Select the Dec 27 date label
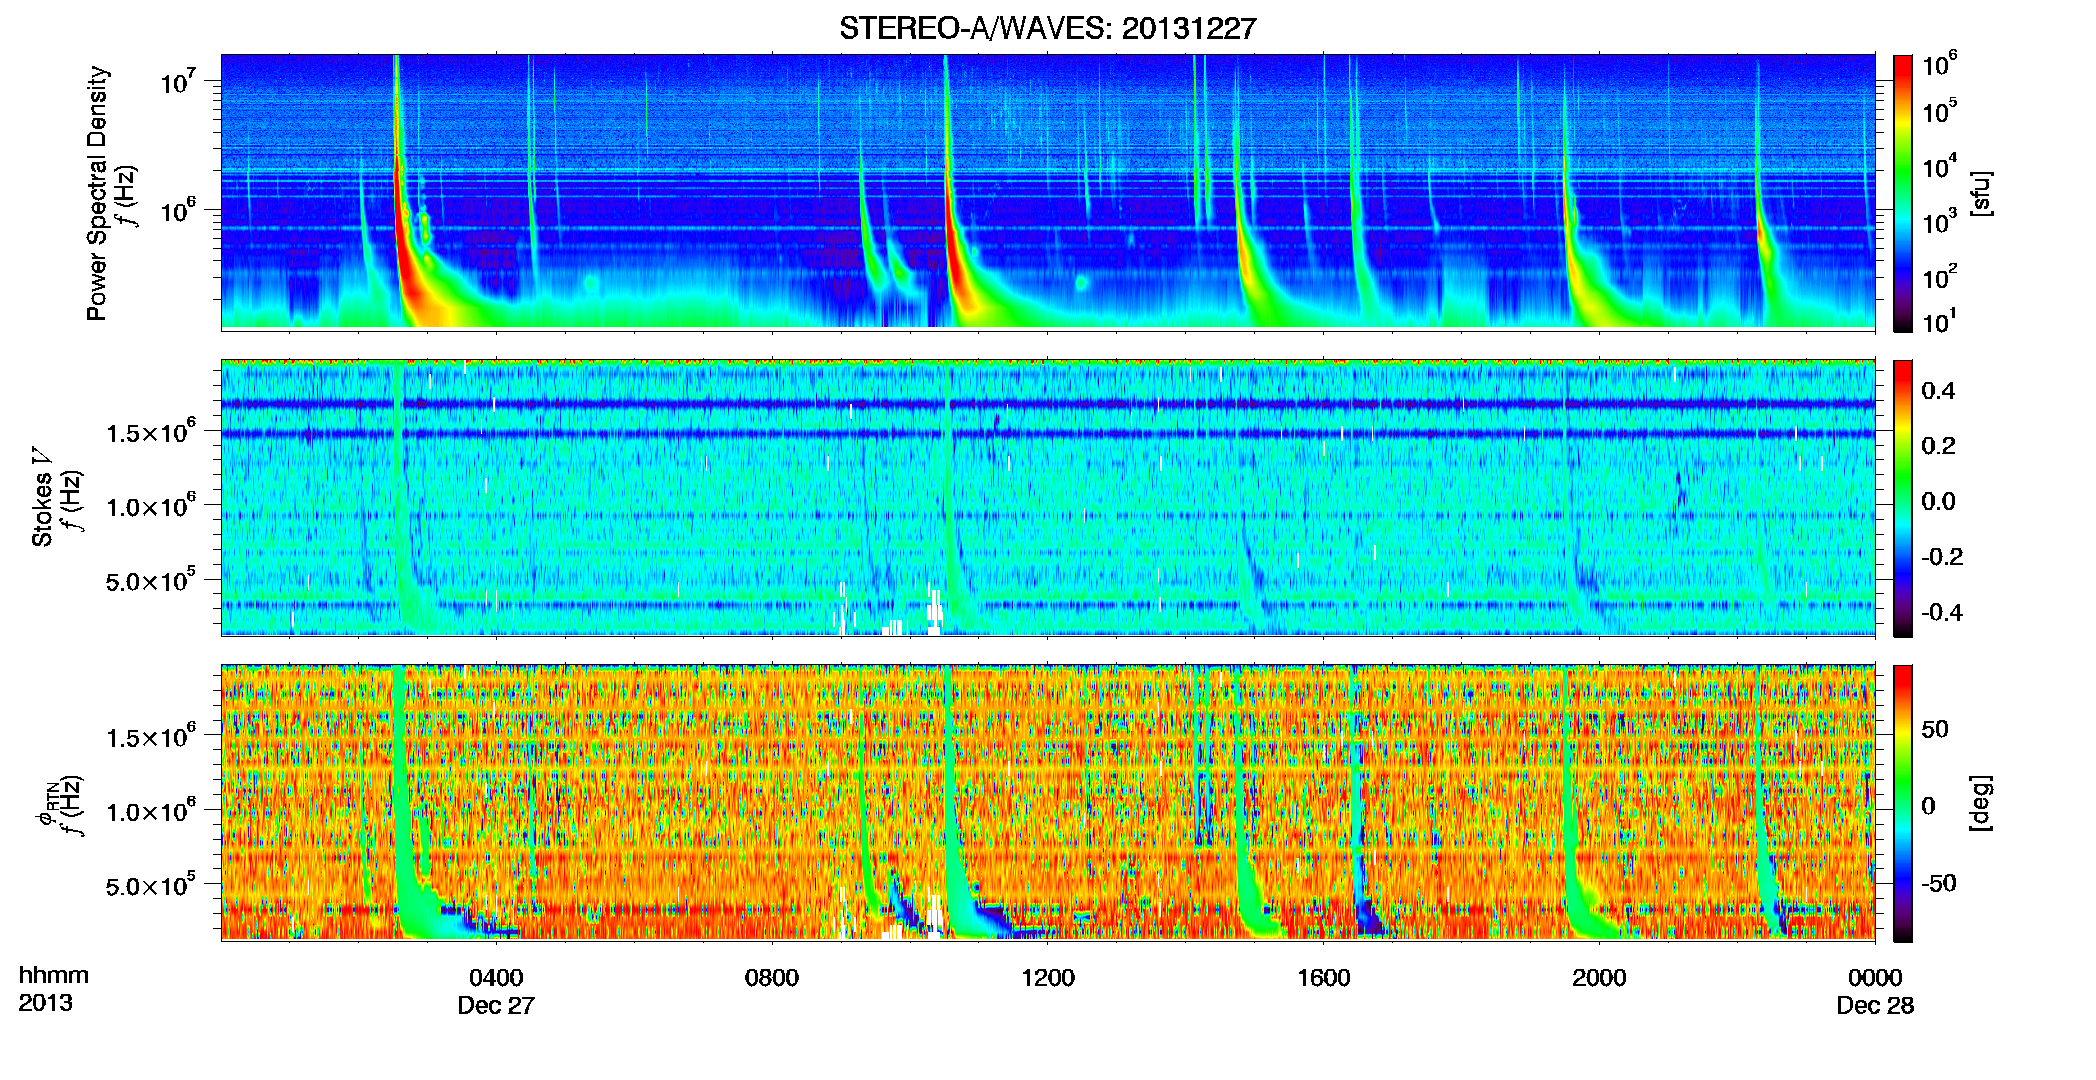Image resolution: width=2096 pixels, height=1080 pixels. [496, 1005]
